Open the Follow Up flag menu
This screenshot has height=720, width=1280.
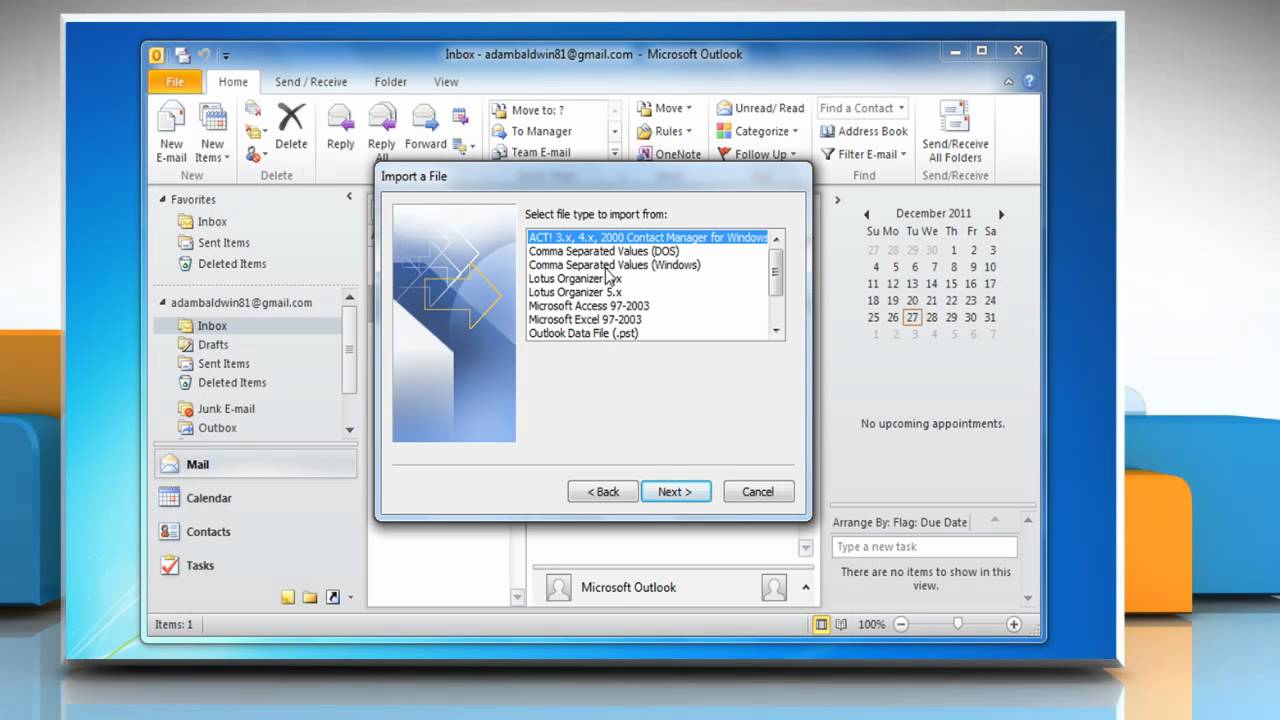click(x=758, y=154)
